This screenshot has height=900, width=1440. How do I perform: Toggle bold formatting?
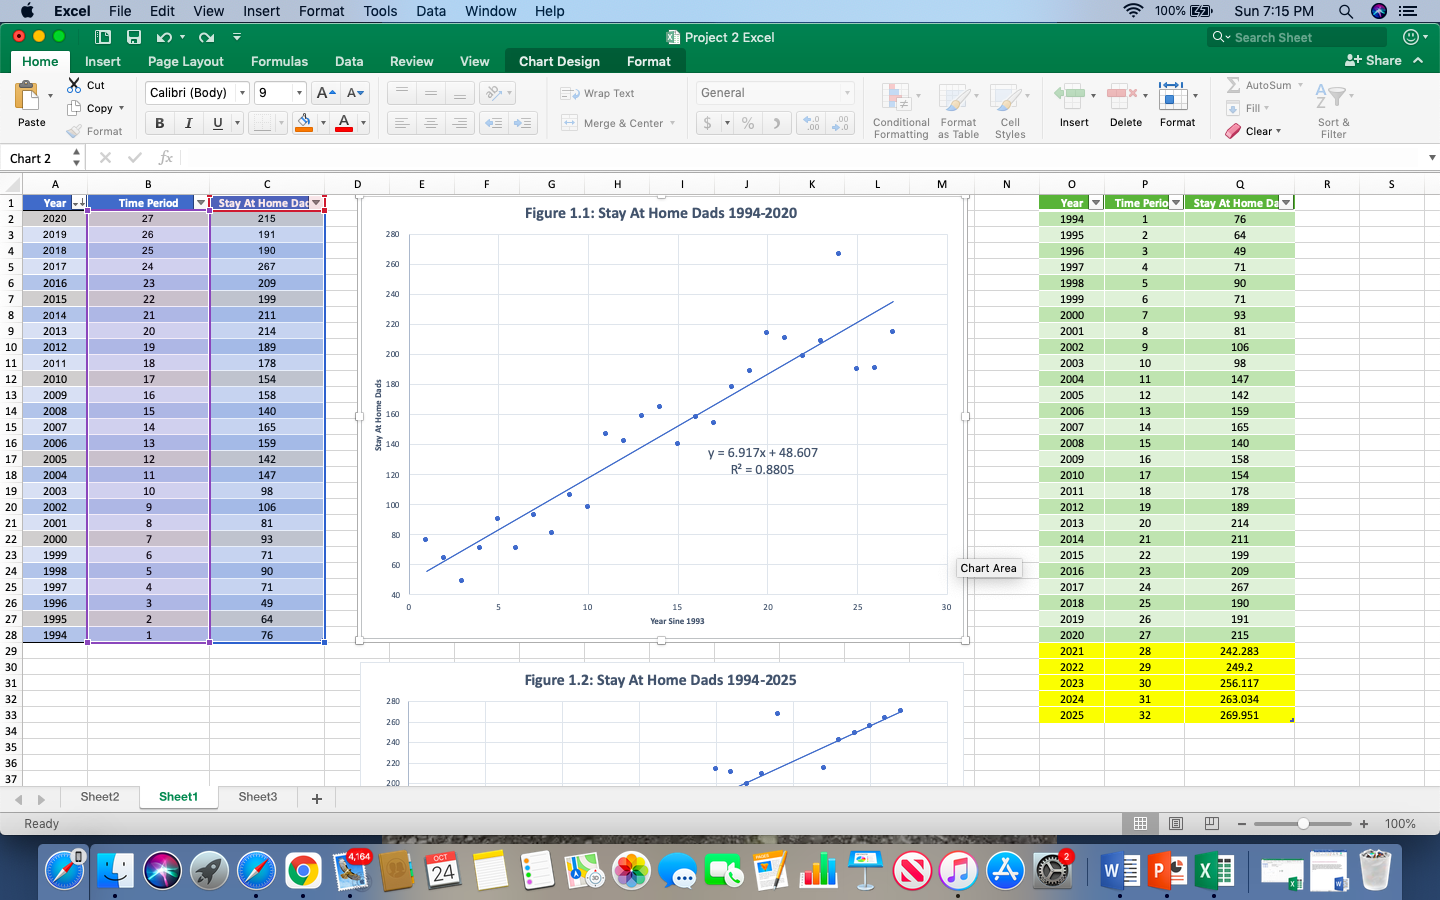[159, 123]
